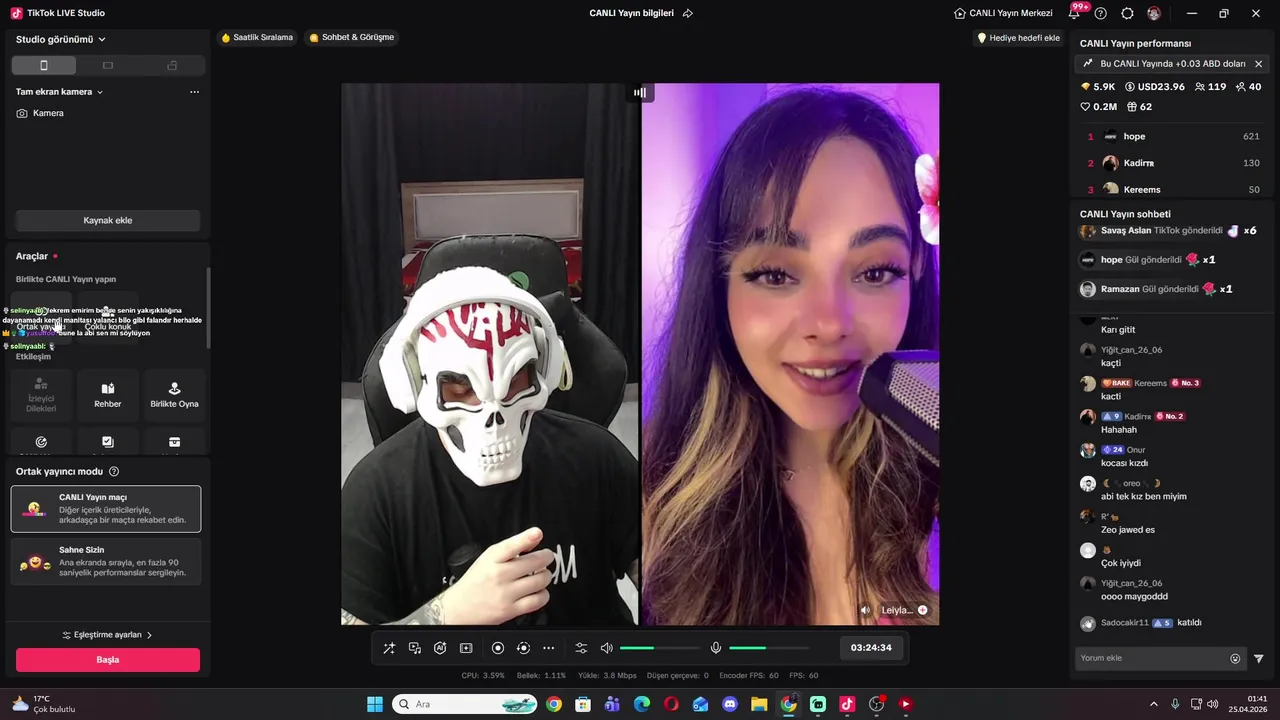Open the AI tools icon
Screen dimensions: 1280x720
(x=440, y=648)
